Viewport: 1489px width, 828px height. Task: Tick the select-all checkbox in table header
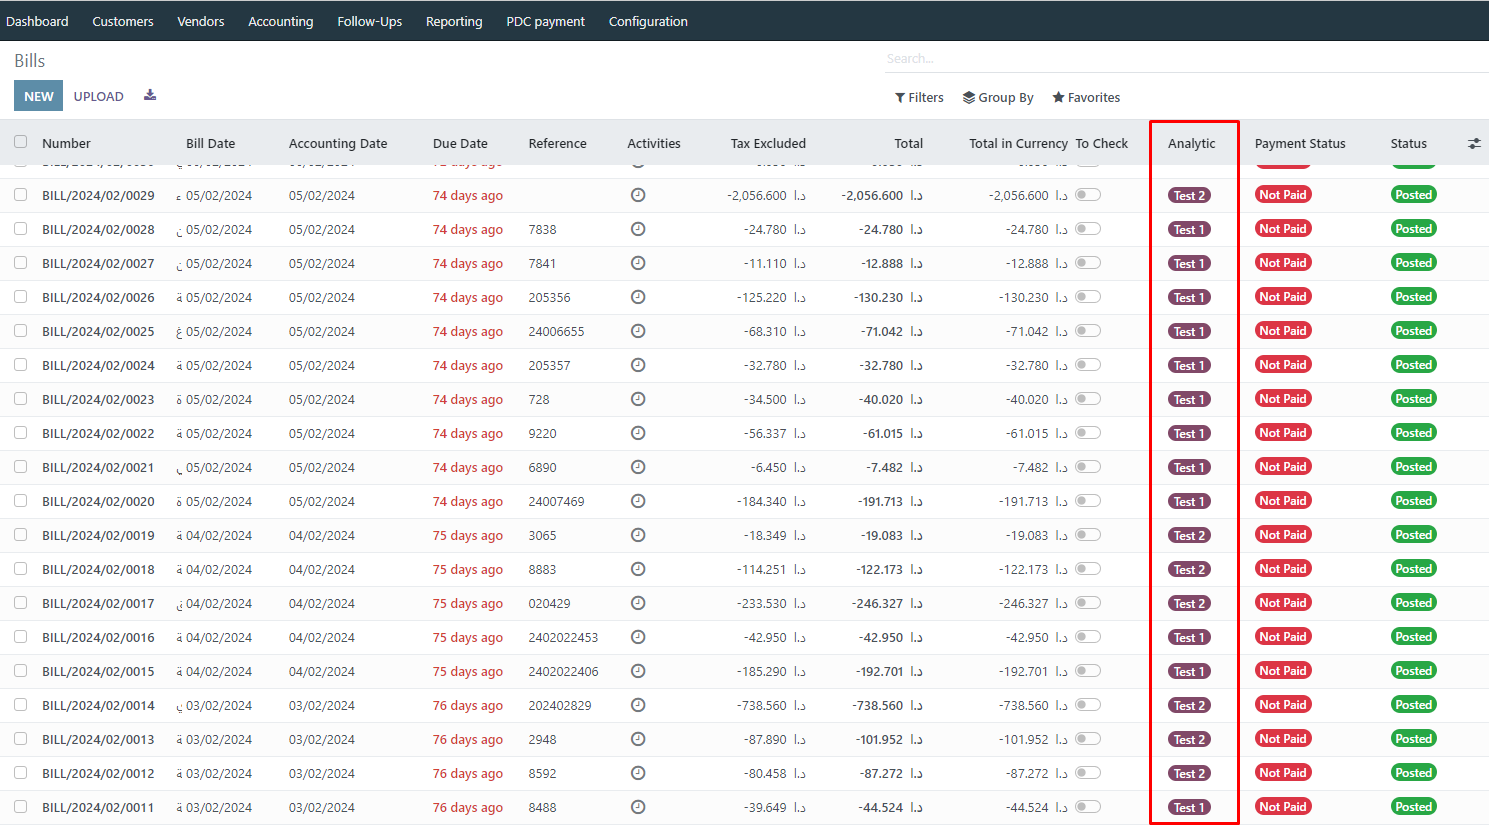pyautogui.click(x=20, y=142)
